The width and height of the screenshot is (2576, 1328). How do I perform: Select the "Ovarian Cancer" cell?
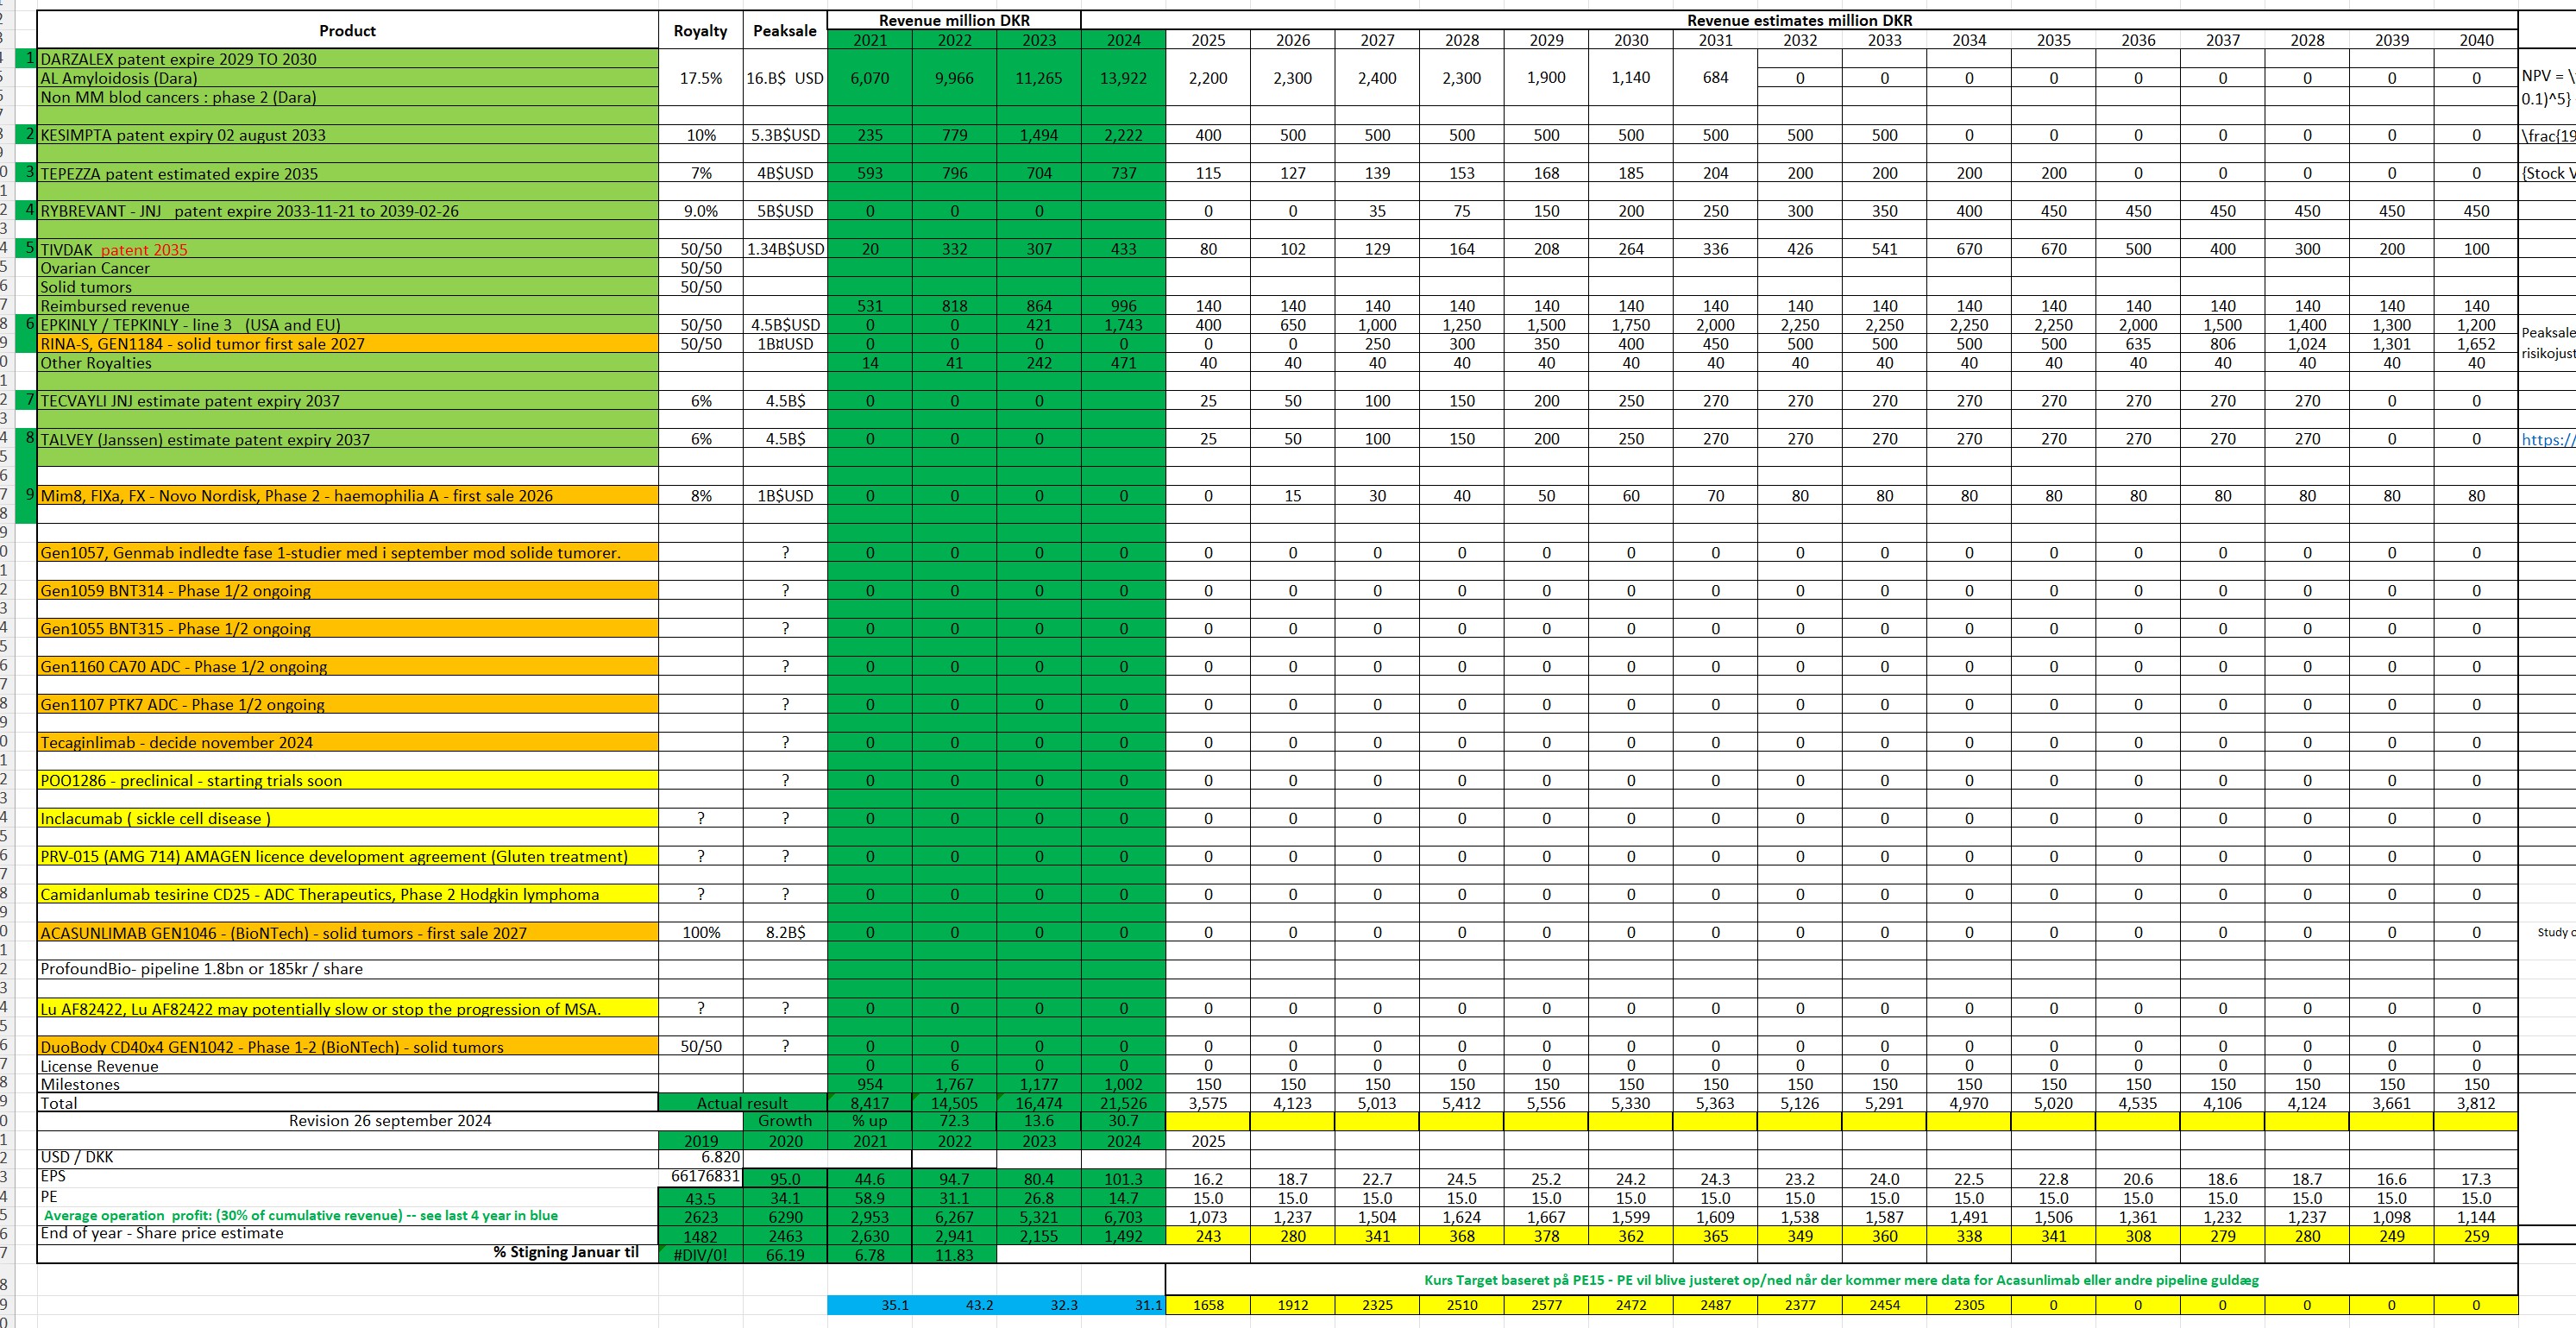tap(348, 268)
